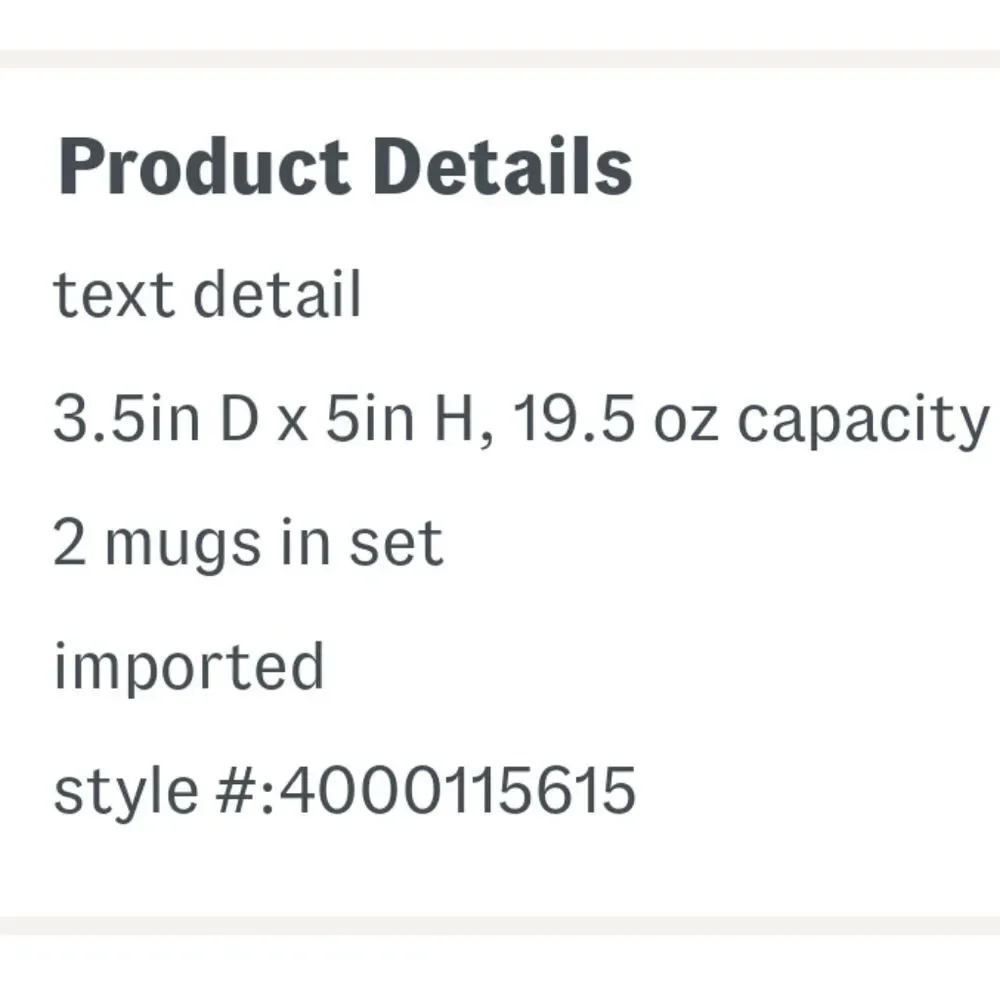Click the gray divider above Product Details
The image size is (1000, 1000).
(x=500, y=59)
